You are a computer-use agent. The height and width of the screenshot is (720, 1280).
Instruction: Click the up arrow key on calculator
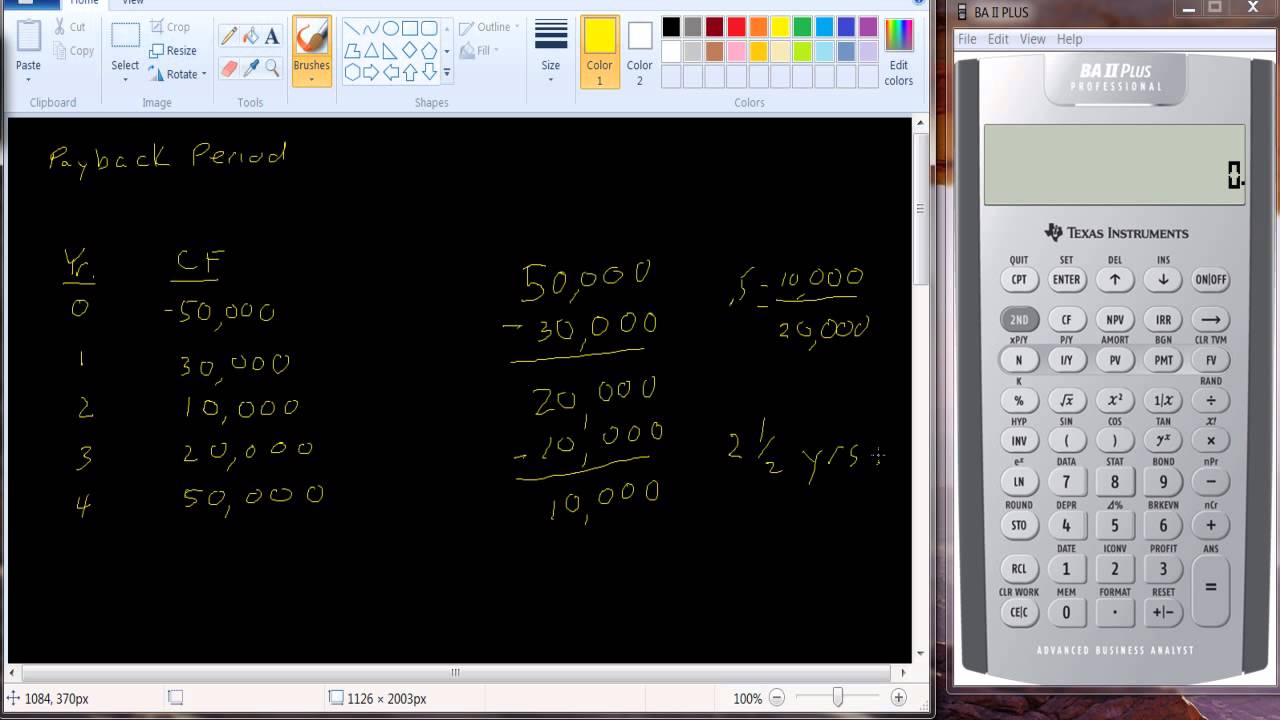[x=1115, y=280]
